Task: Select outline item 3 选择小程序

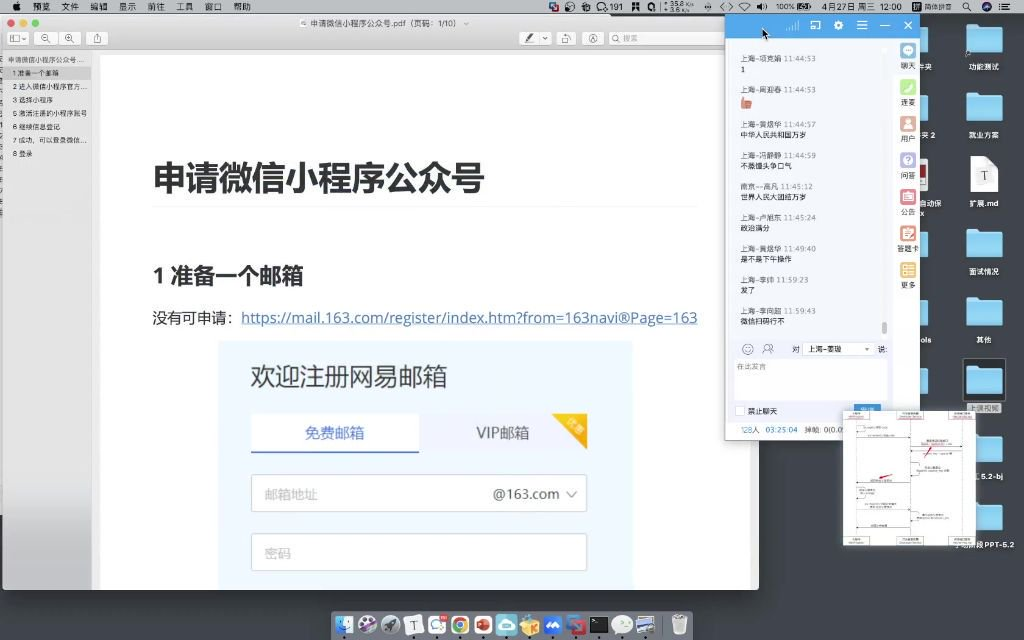Action: [x=47, y=100]
